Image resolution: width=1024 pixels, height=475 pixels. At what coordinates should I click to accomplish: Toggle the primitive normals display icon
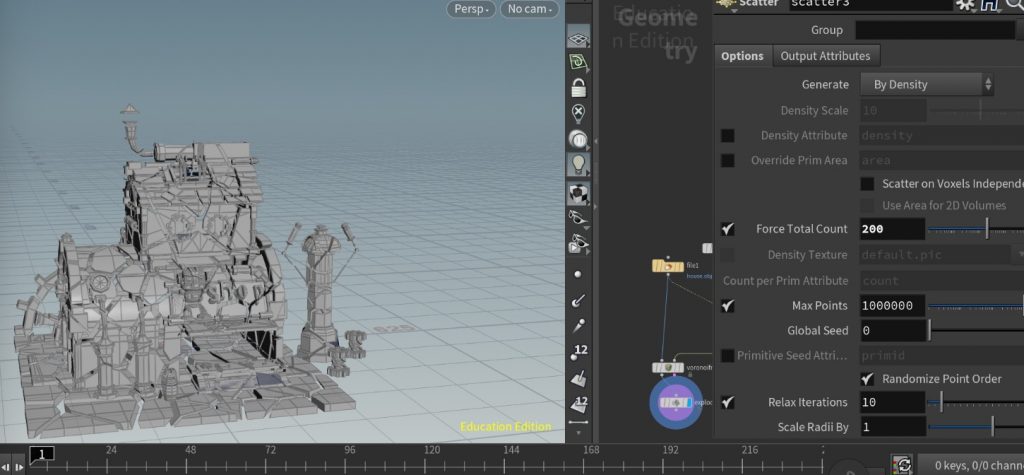click(578, 378)
